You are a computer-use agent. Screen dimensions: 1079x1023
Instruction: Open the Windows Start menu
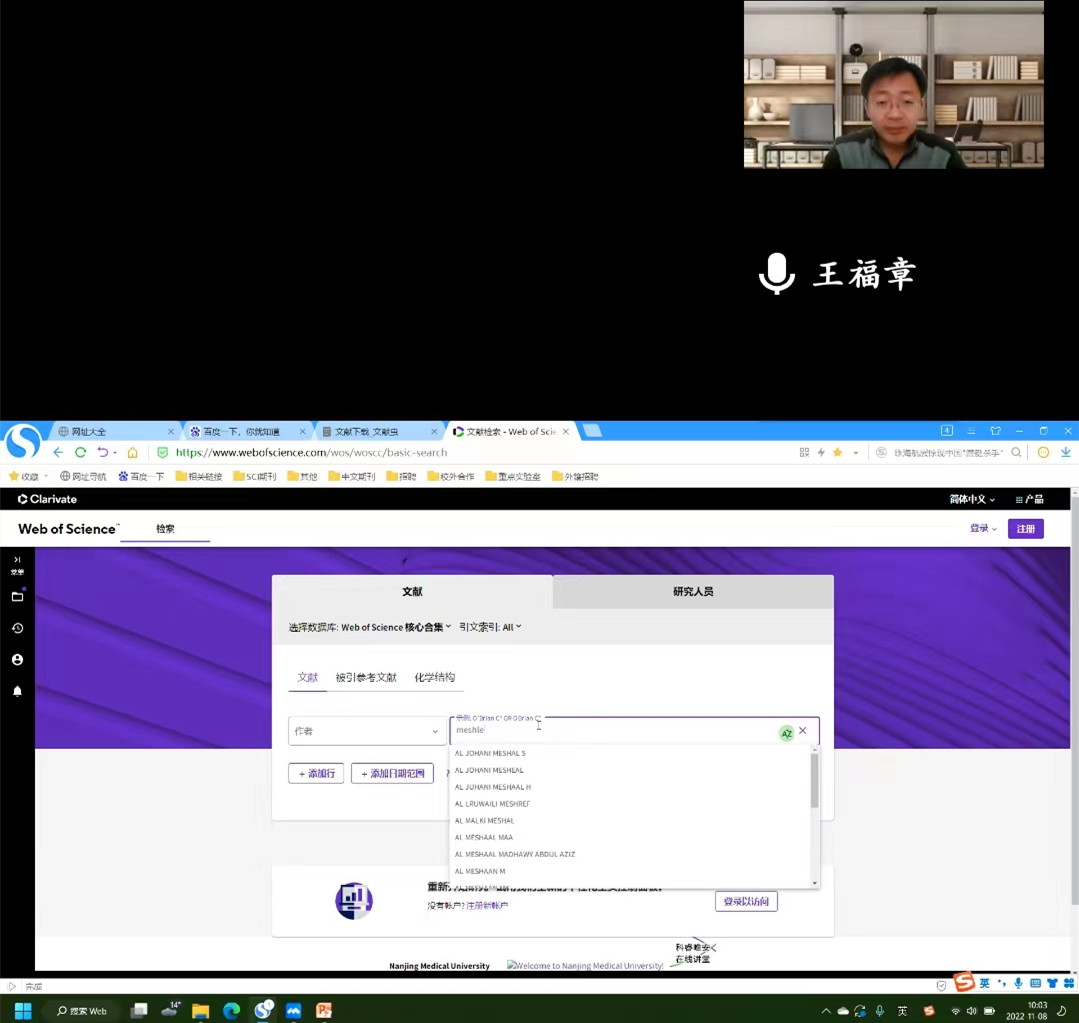pyautogui.click(x=23, y=1011)
